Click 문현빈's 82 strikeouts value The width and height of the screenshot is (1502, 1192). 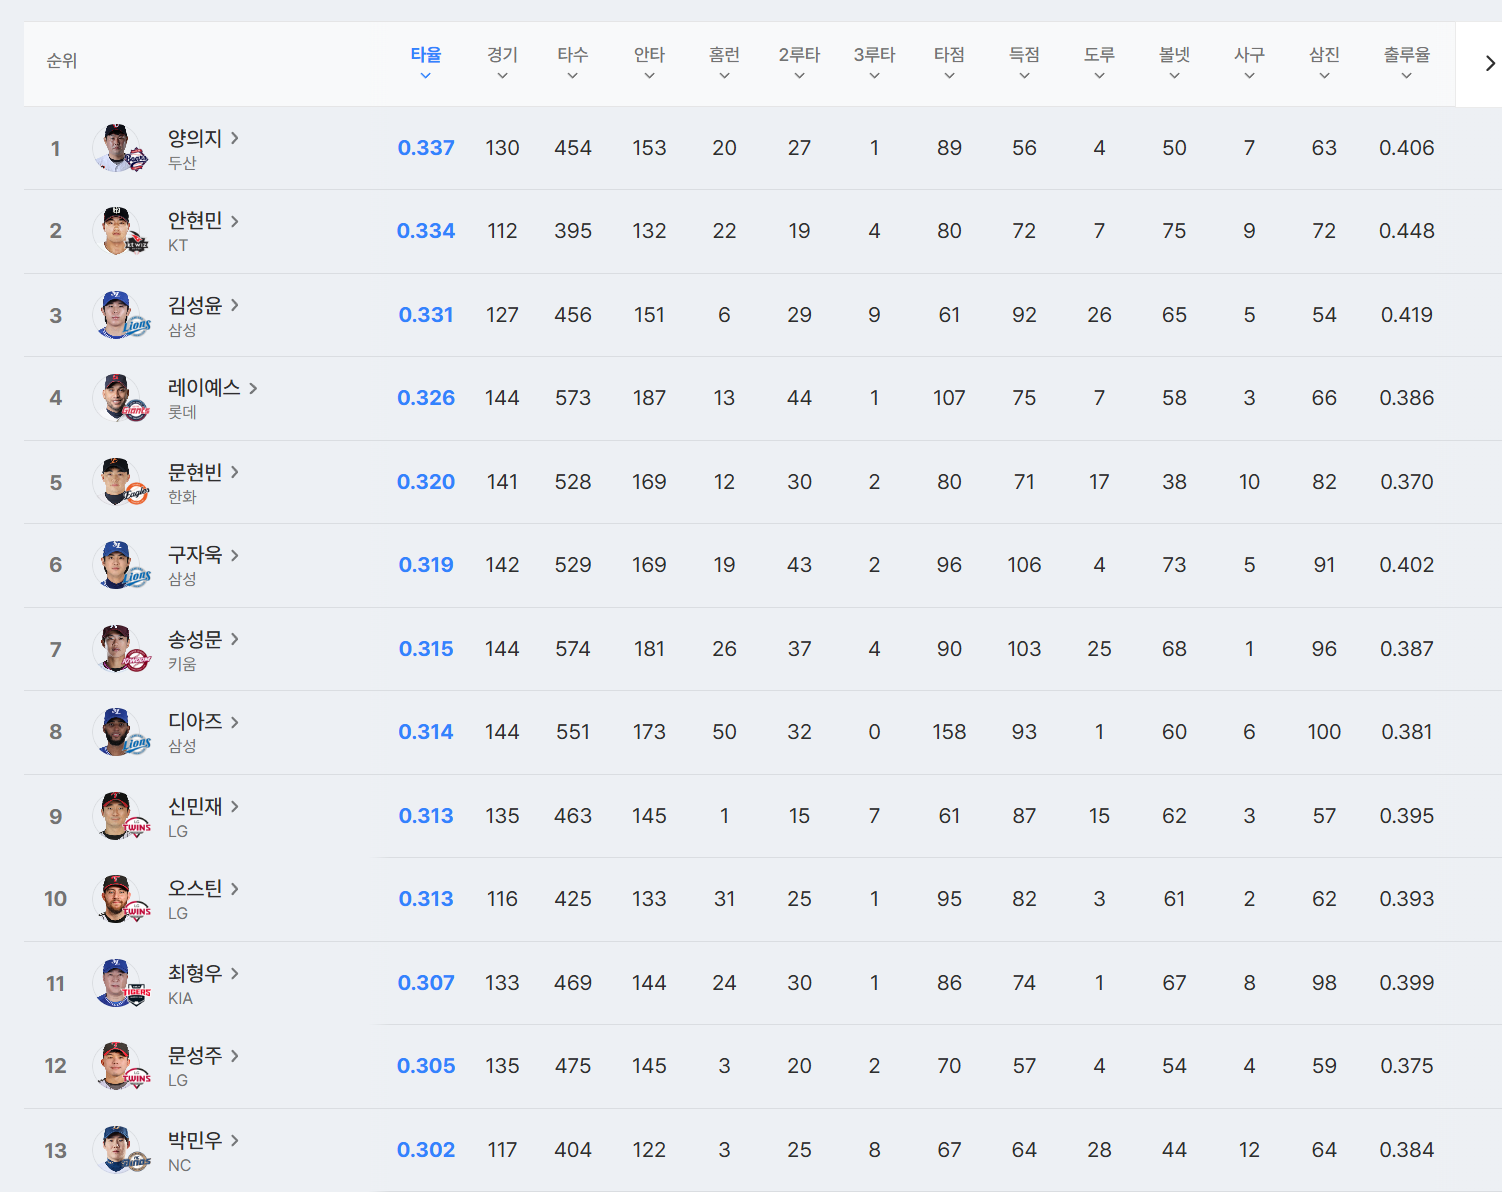[1324, 482]
